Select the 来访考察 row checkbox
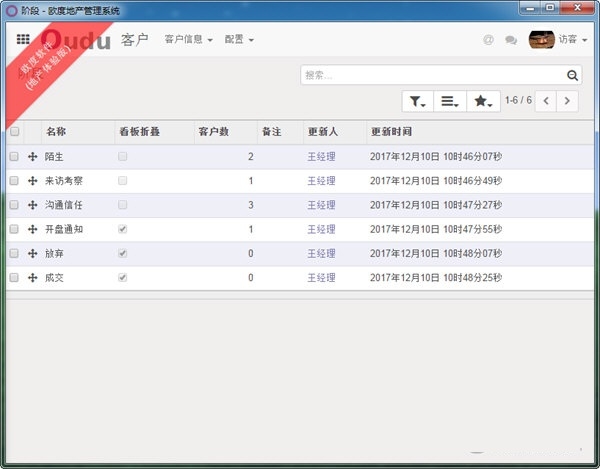600x469 pixels. tap(14, 181)
